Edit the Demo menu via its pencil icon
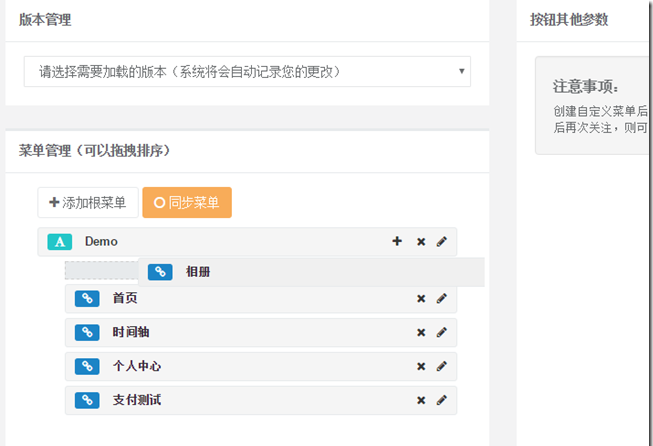Viewport: 653px width, 446px height. click(441, 242)
